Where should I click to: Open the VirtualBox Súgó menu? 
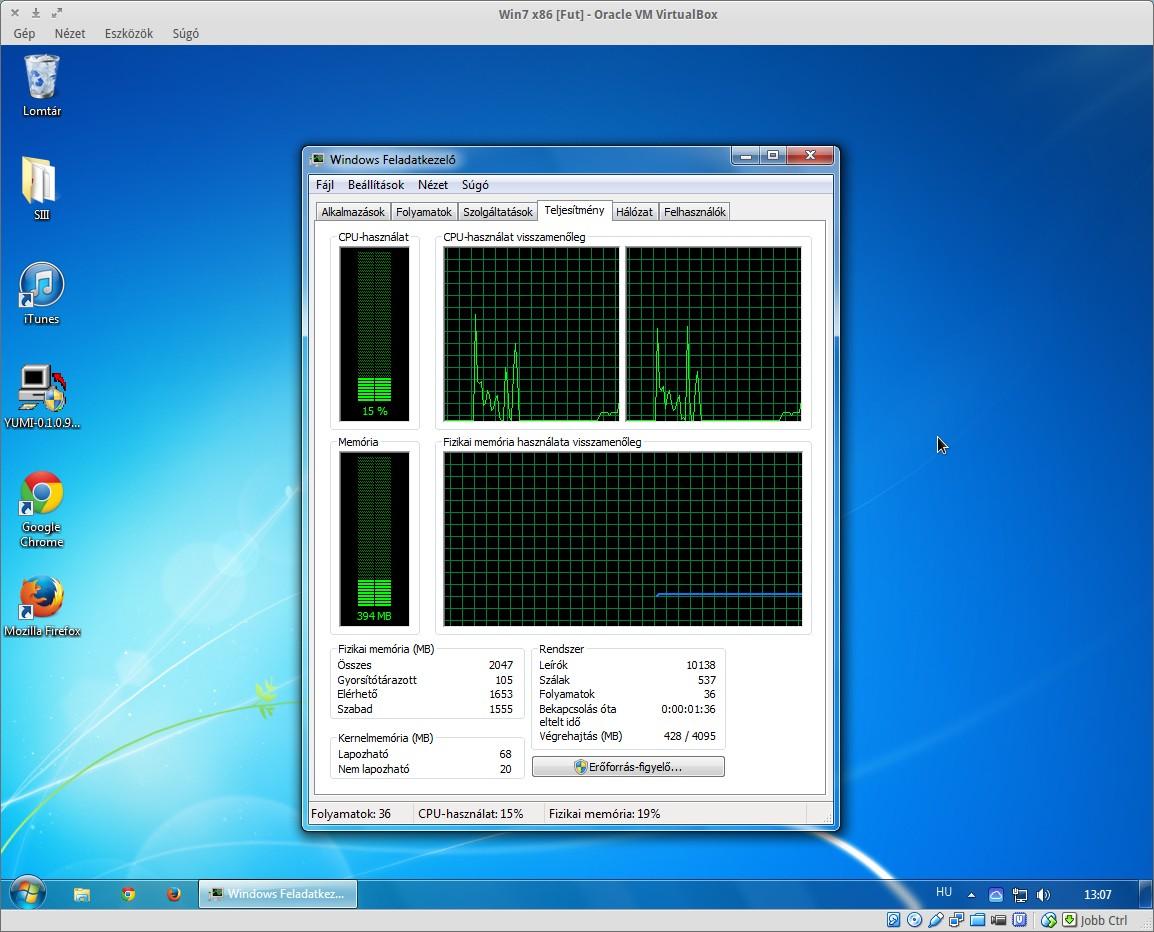click(185, 33)
